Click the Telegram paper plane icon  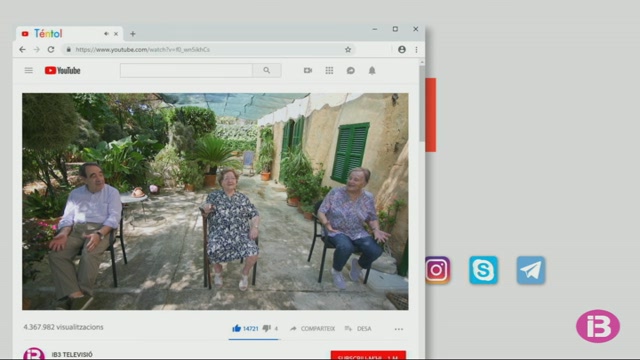(531, 270)
